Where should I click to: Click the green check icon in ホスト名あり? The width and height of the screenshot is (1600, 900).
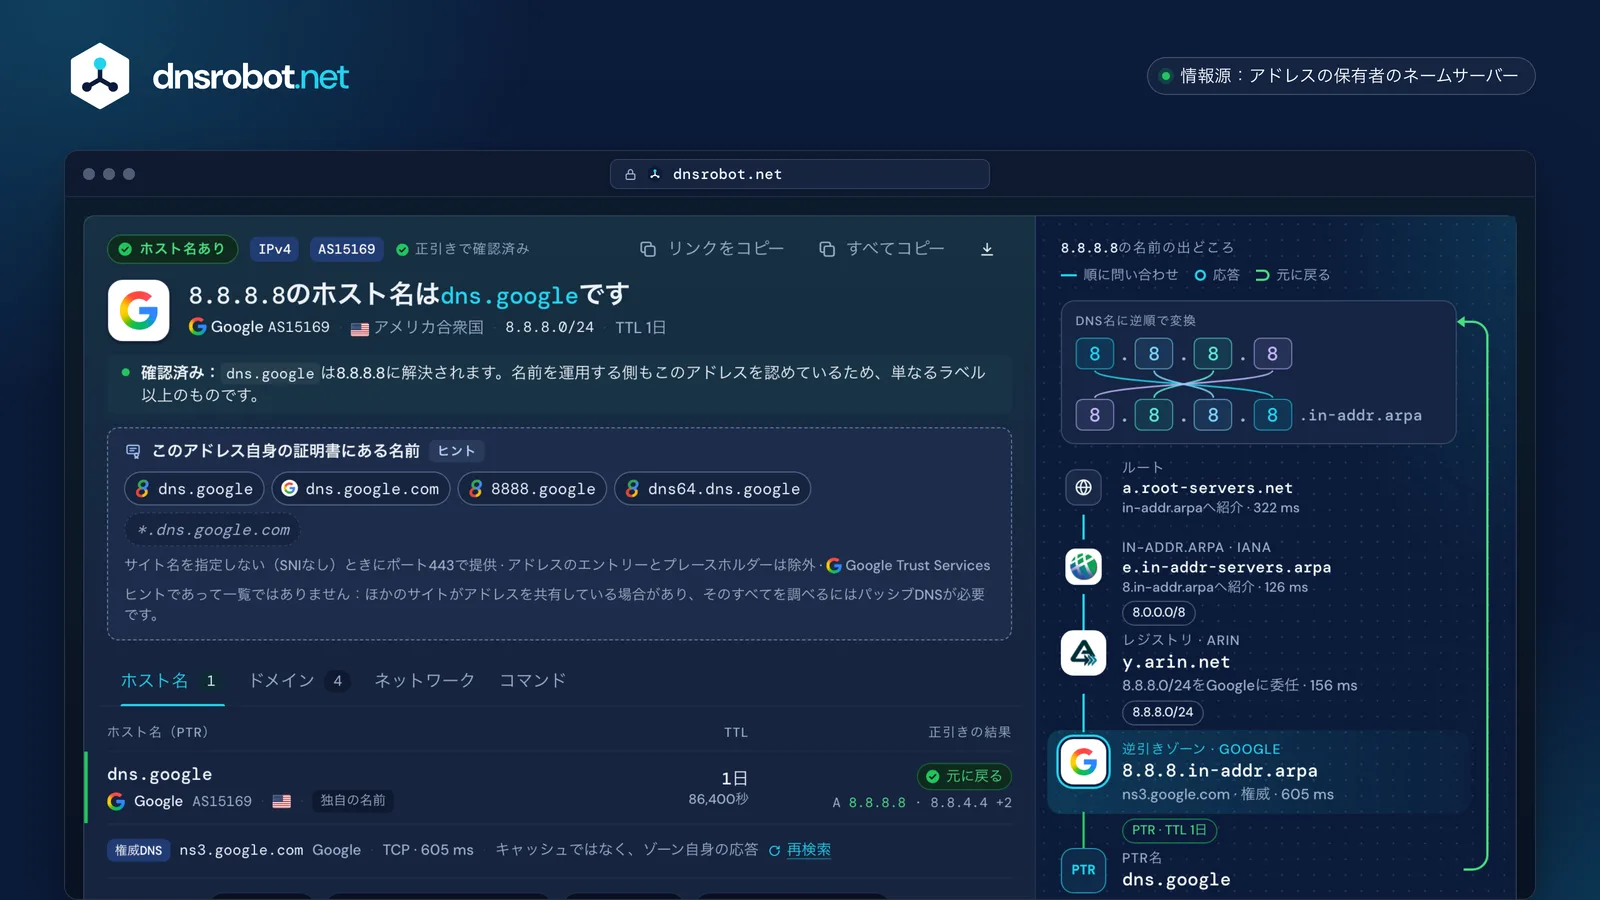pyautogui.click(x=125, y=249)
